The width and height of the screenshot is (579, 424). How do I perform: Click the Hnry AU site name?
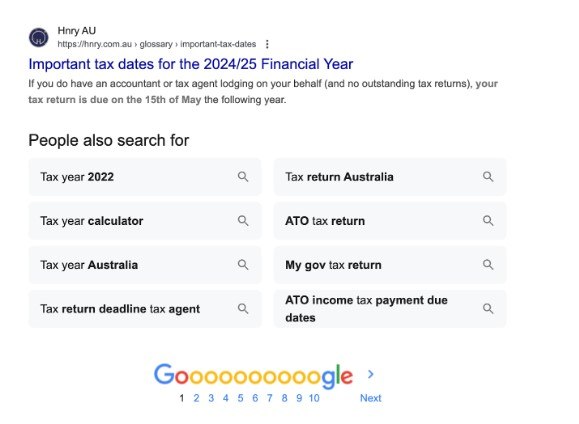[x=76, y=31]
